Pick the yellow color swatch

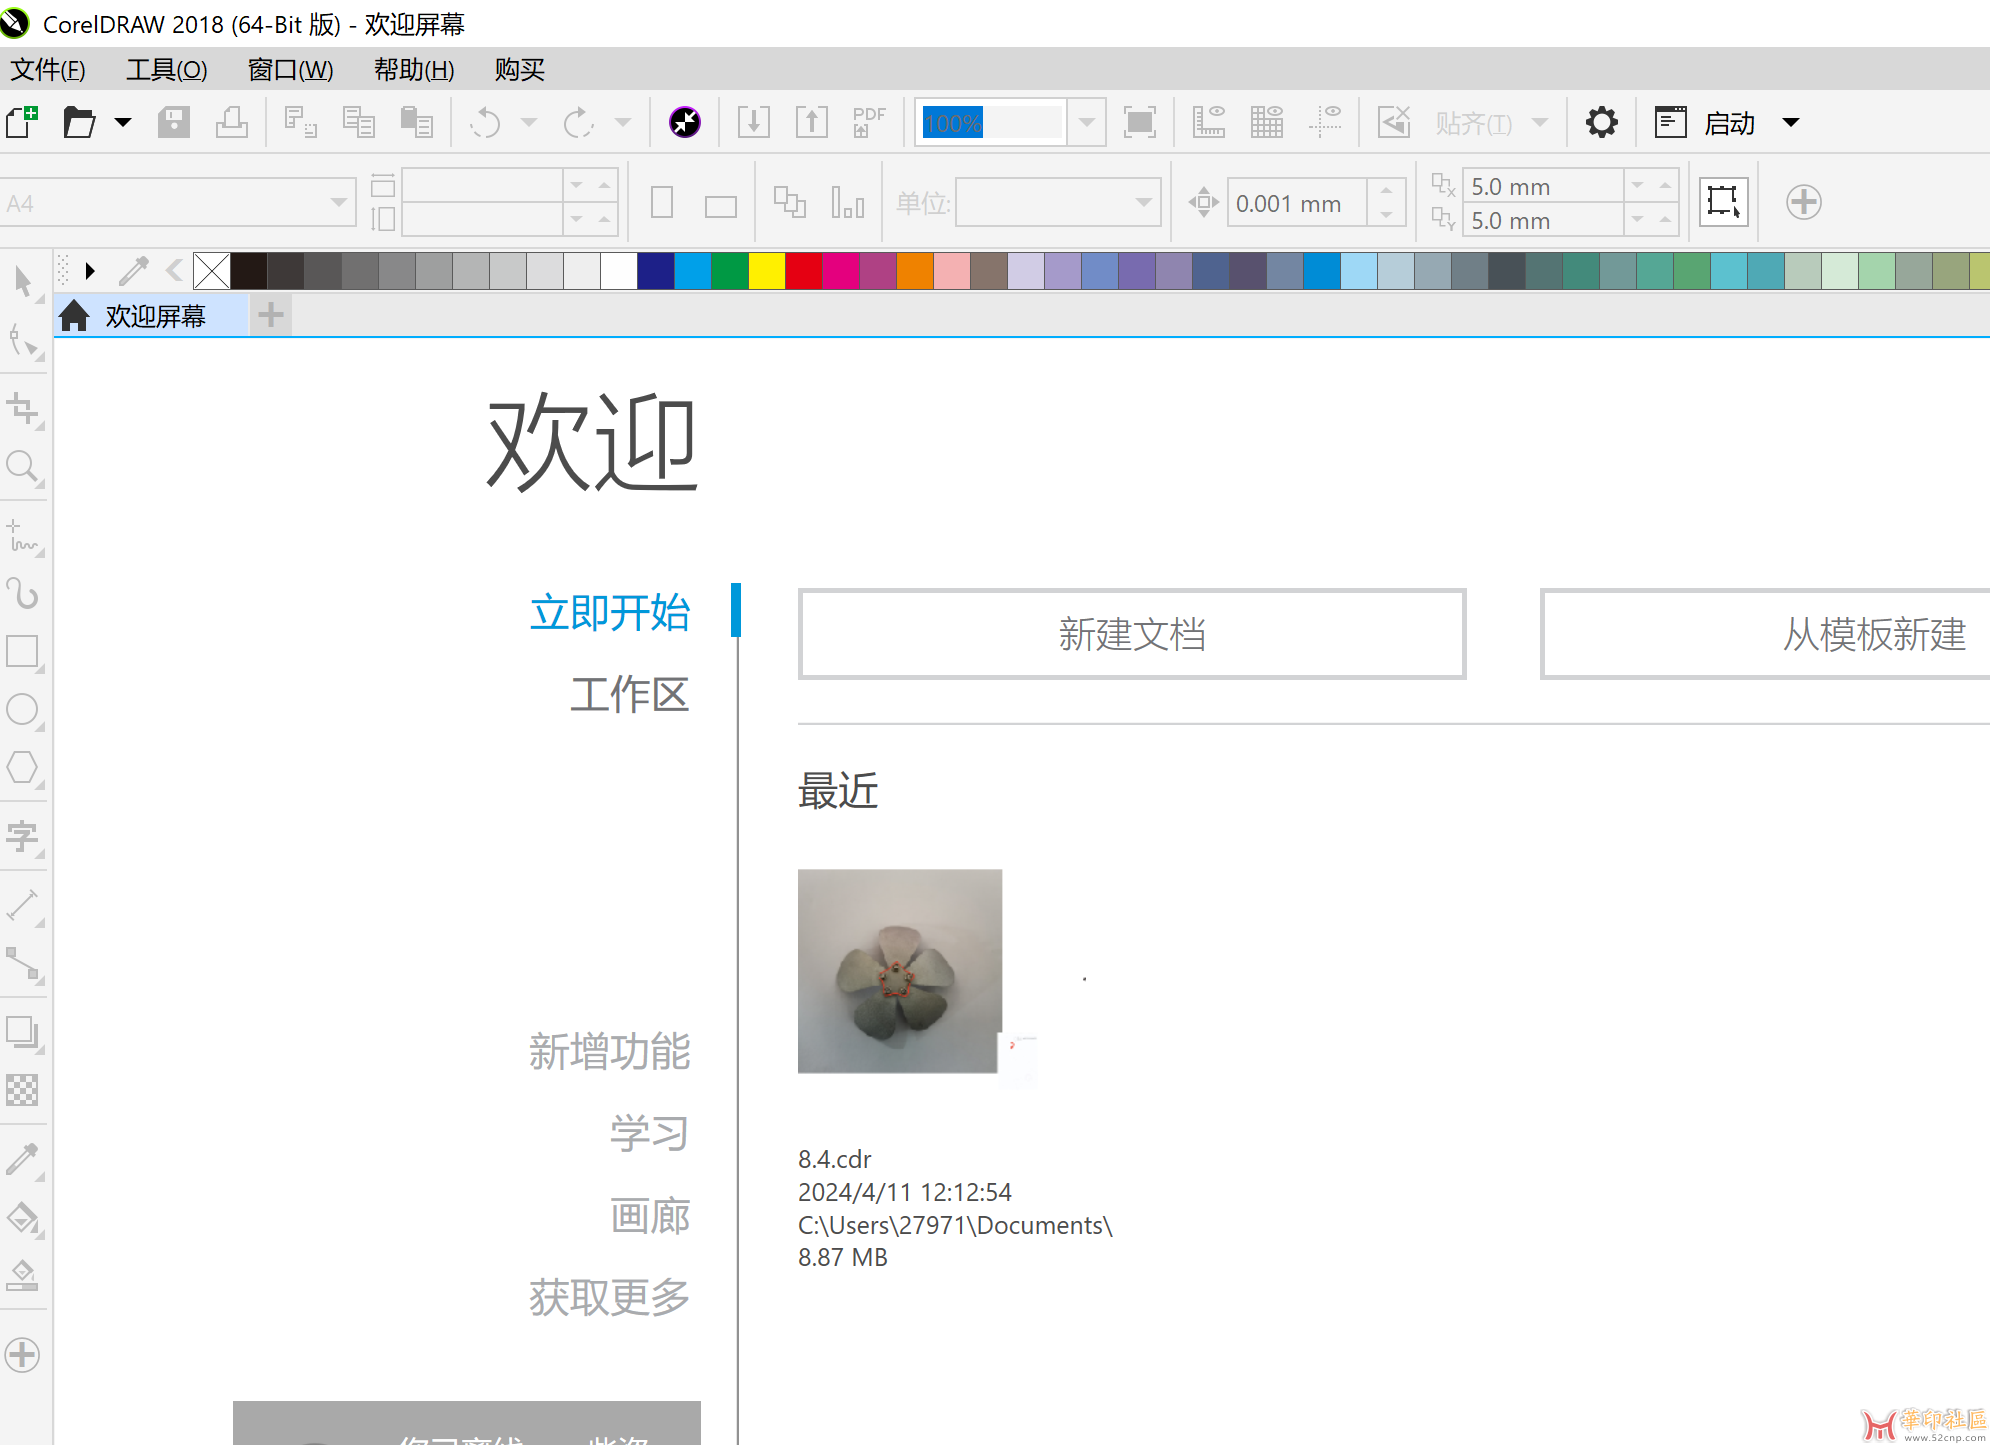(x=767, y=270)
